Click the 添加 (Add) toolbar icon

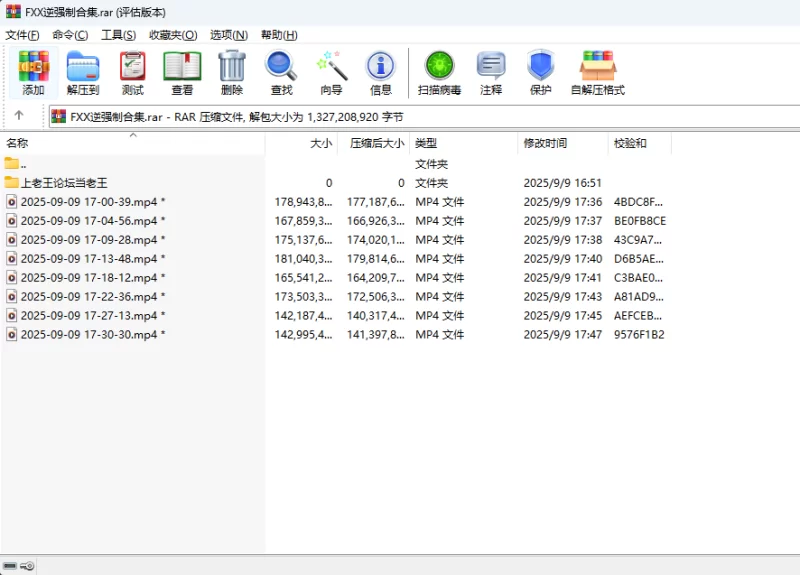point(33,73)
